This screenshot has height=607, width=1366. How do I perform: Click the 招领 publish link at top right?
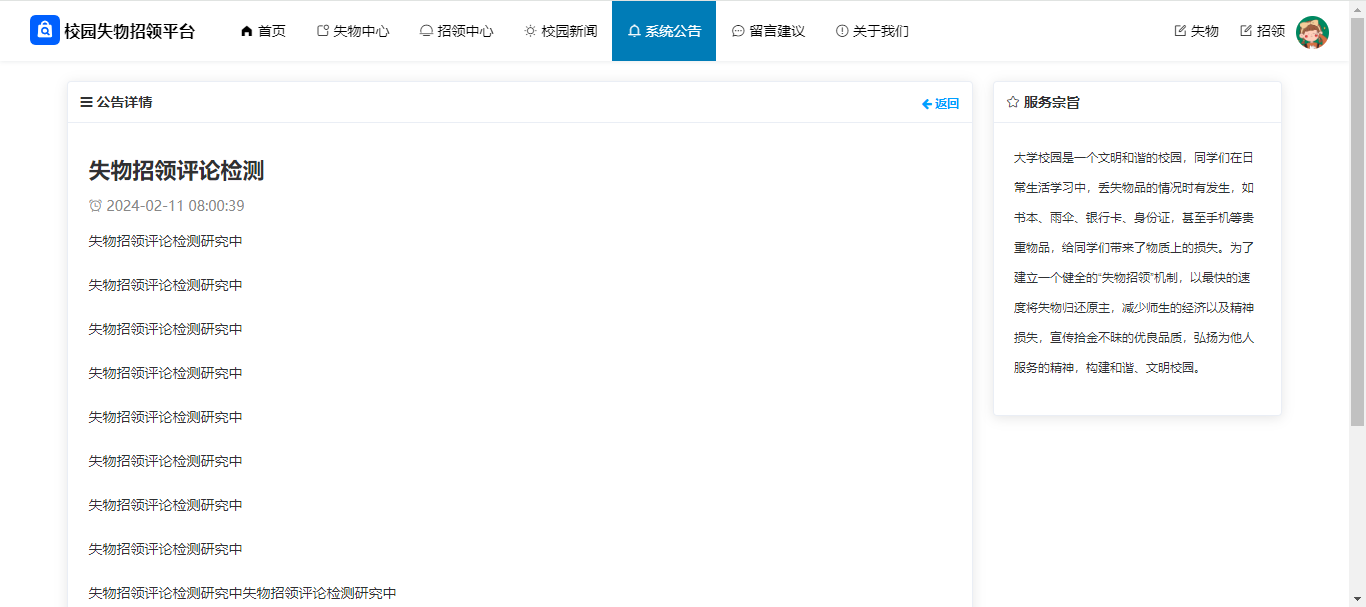tap(1263, 31)
